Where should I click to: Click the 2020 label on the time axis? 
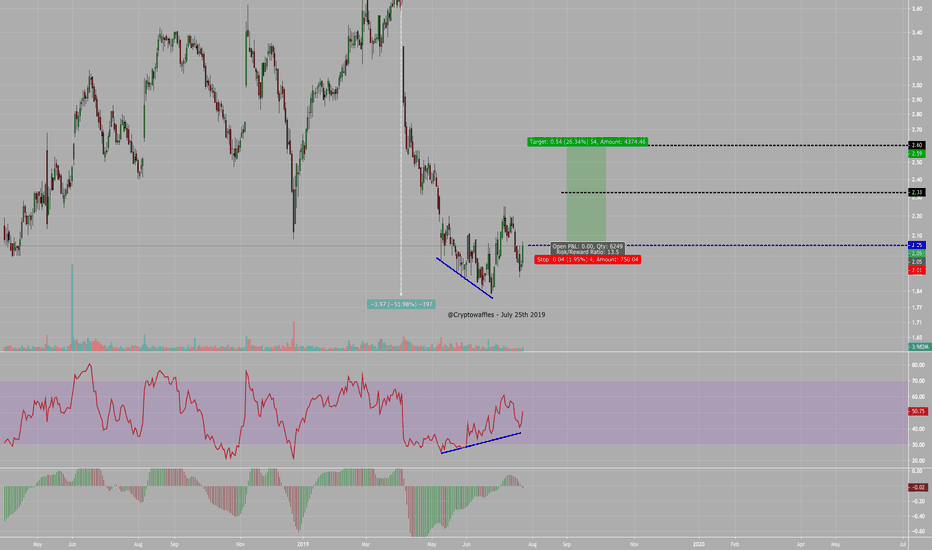pos(699,544)
